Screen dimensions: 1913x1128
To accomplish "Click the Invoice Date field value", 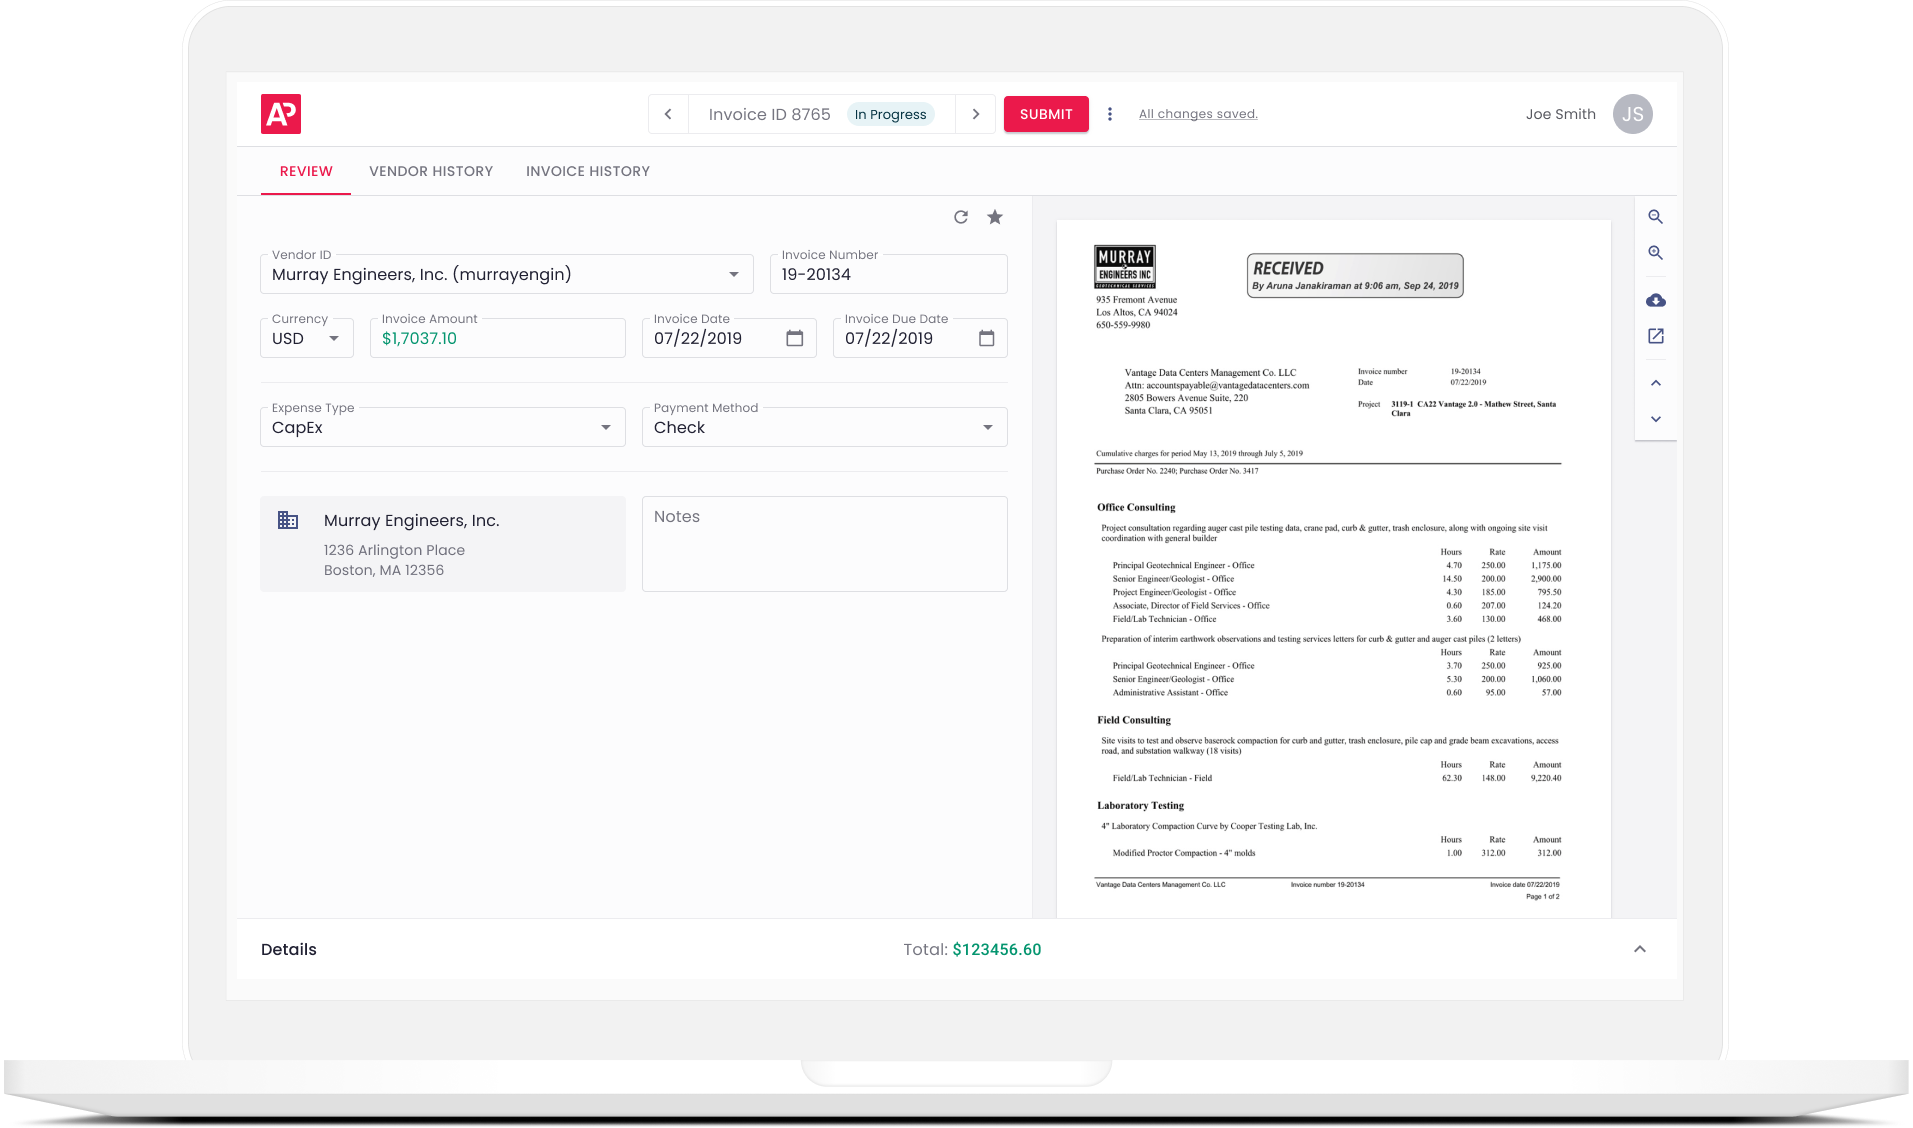I will click(698, 338).
